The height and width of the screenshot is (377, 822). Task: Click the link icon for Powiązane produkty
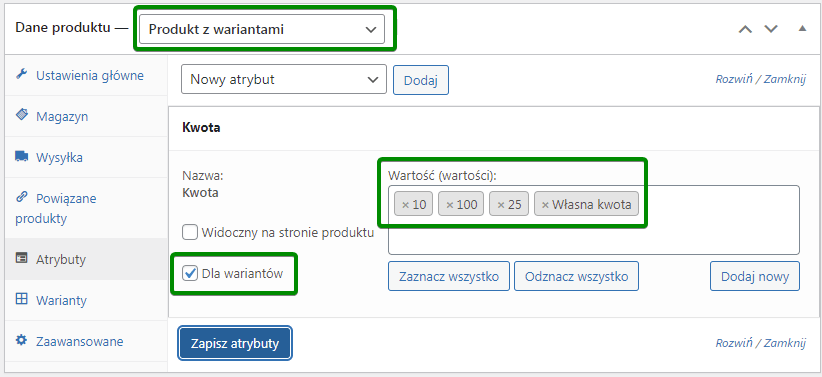pos(21,197)
